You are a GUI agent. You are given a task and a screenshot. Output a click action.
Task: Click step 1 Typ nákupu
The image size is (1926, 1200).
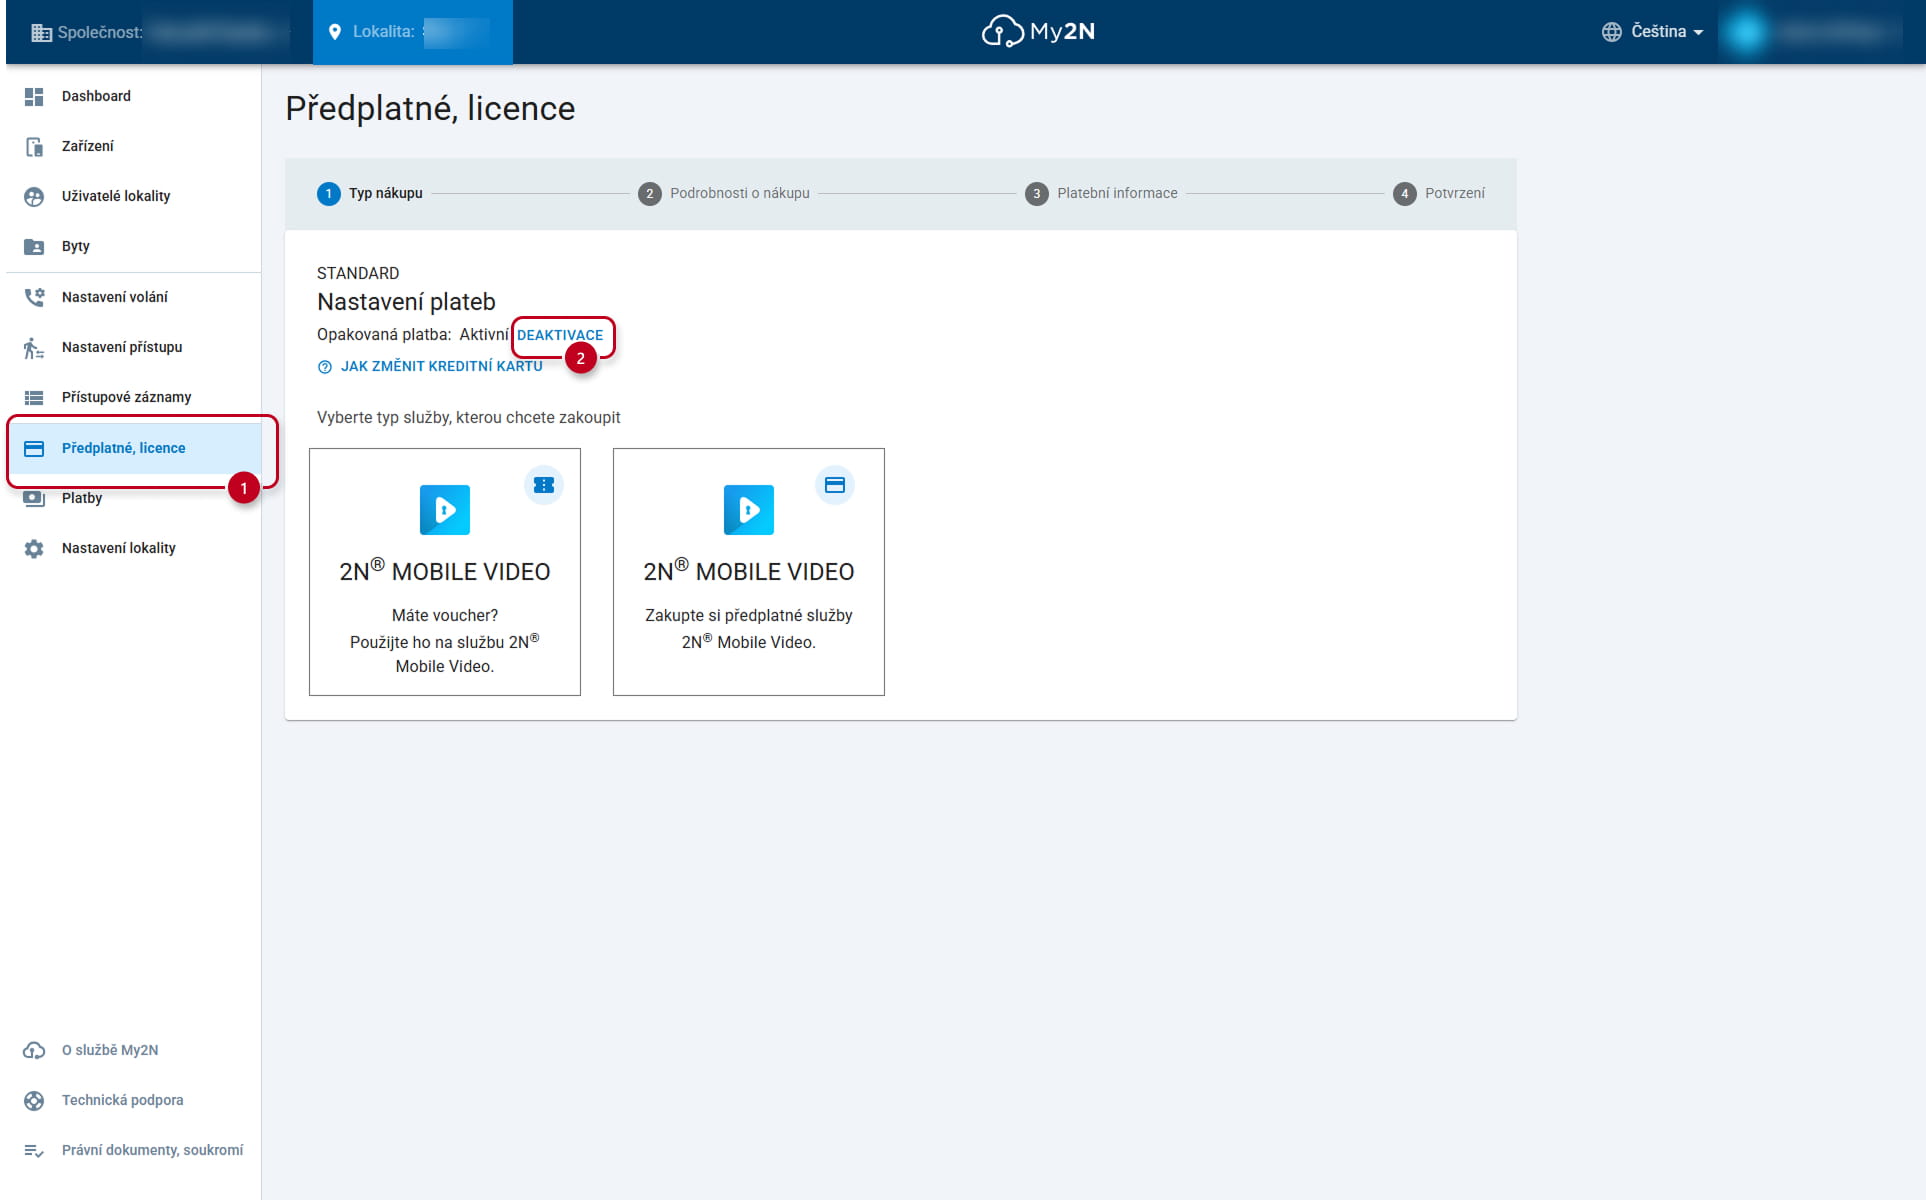pos(370,193)
